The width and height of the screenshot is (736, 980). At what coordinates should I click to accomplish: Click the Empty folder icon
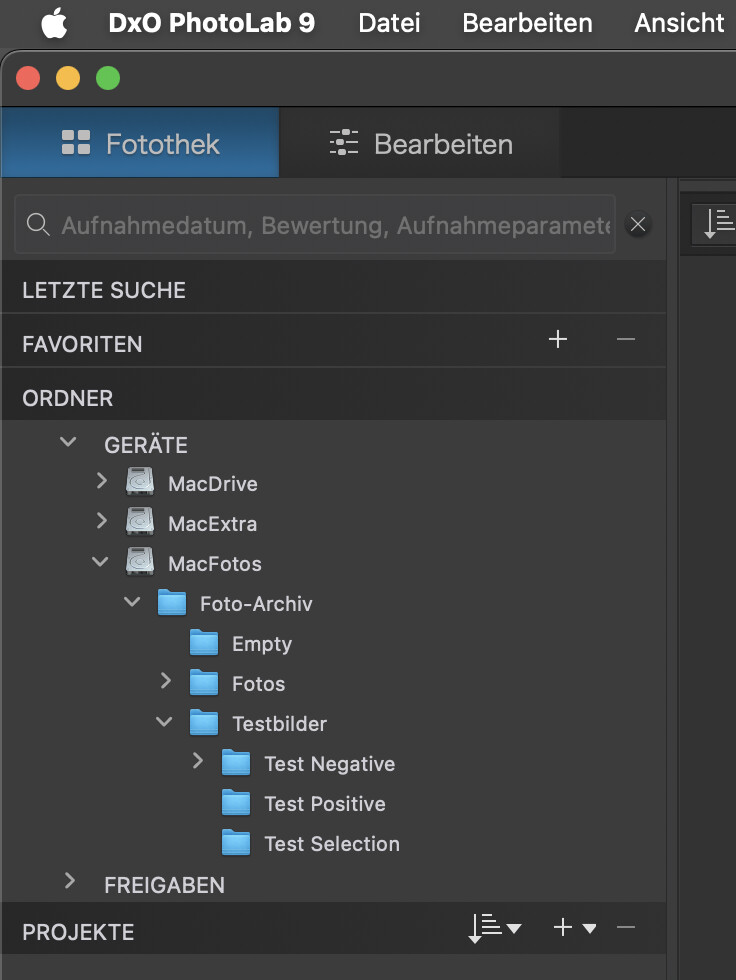click(204, 642)
